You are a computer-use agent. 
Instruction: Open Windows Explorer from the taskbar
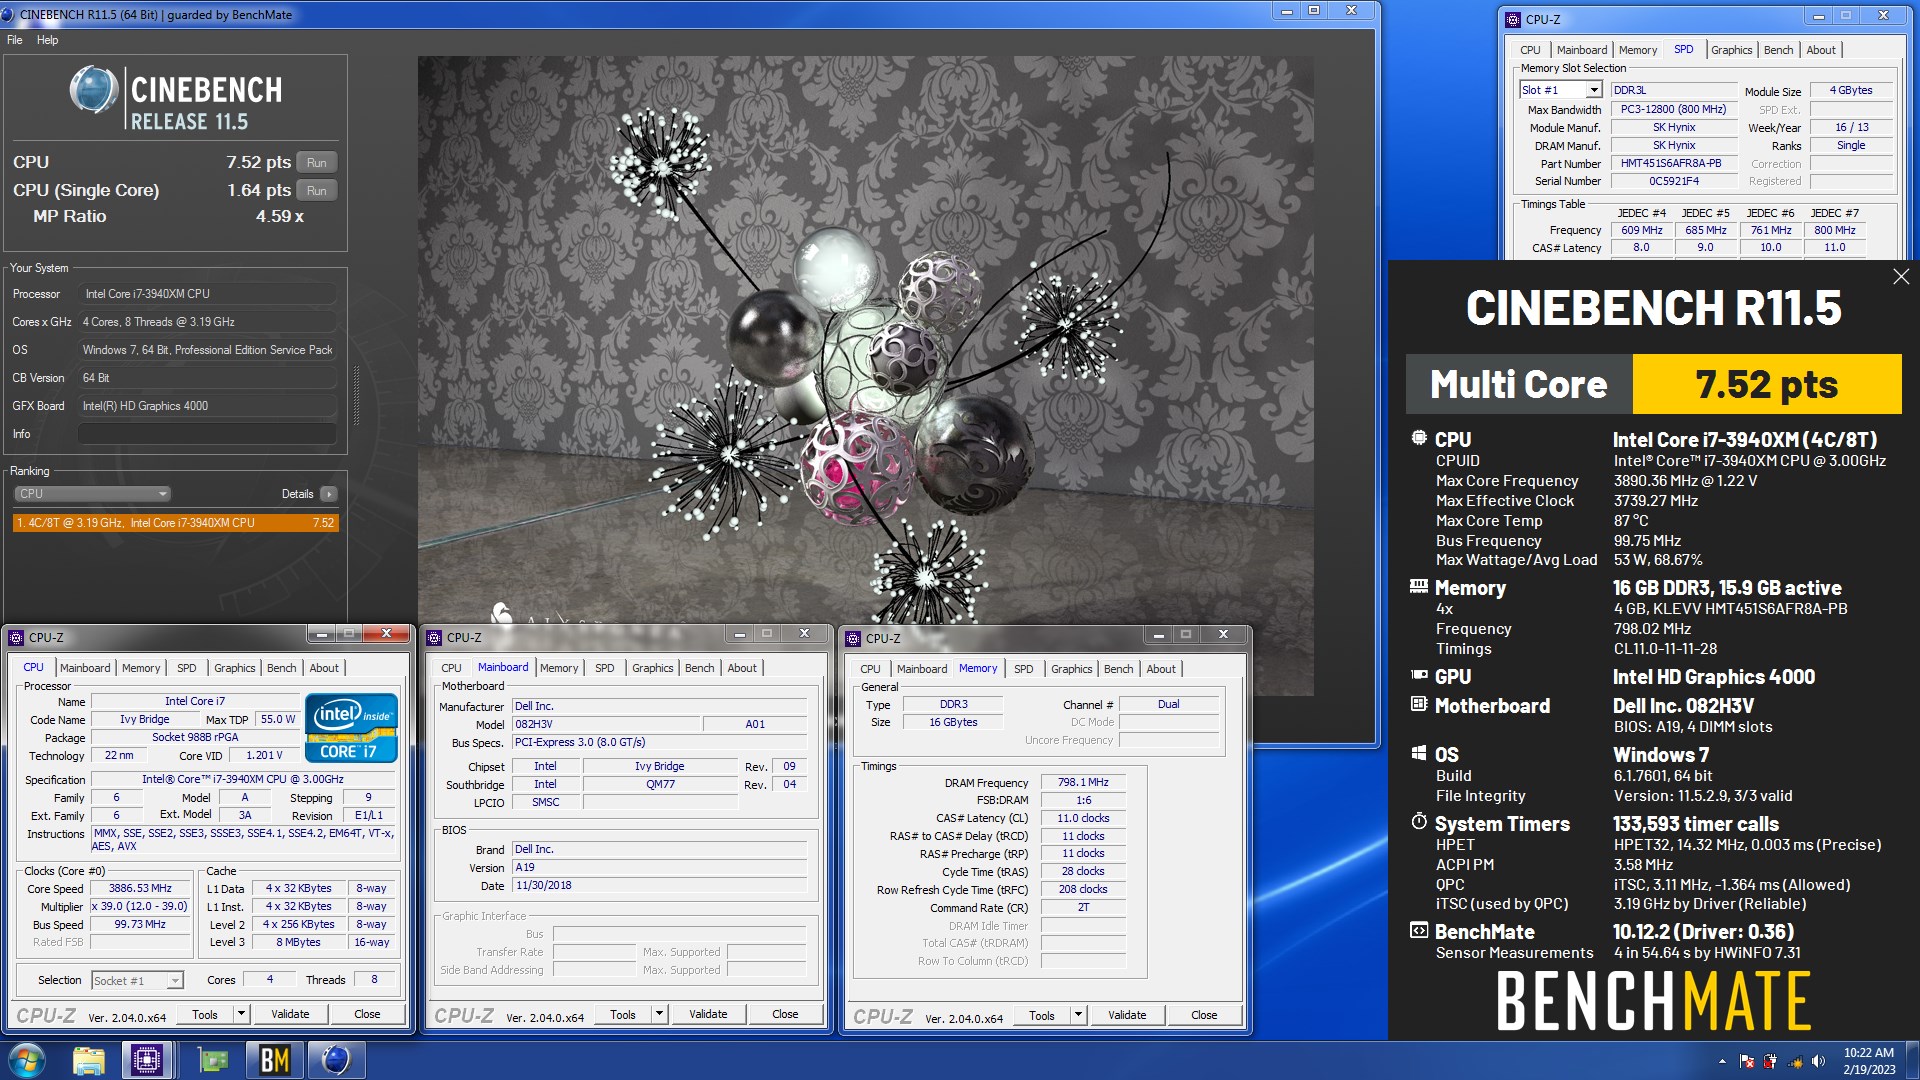89,1060
